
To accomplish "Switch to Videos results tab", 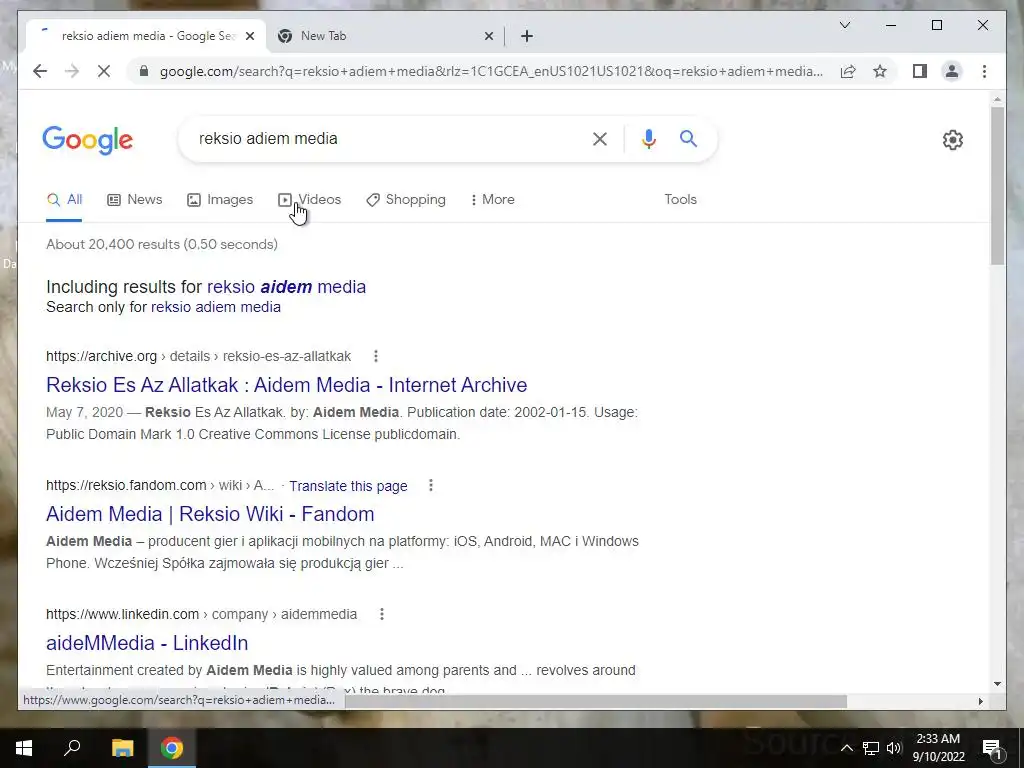I will [x=310, y=199].
